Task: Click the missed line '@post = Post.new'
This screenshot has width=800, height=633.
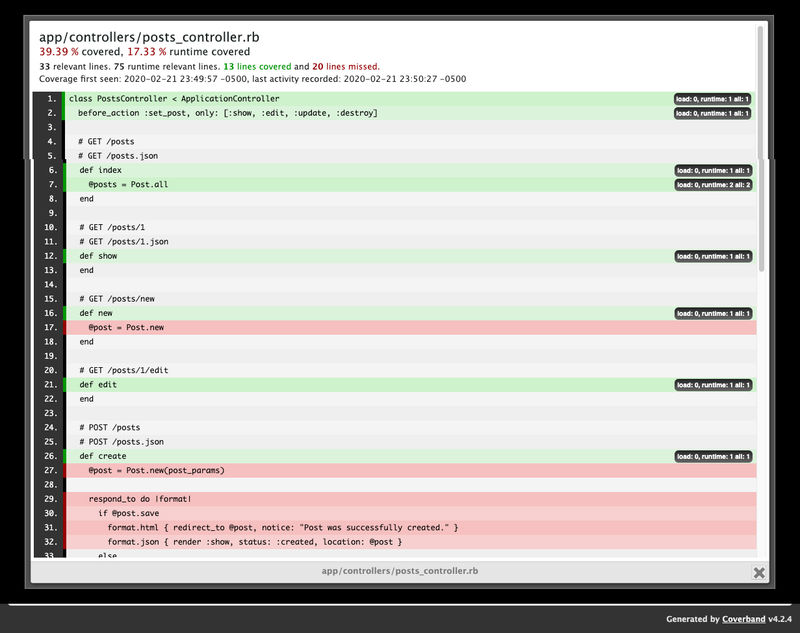Action: click(x=410, y=327)
